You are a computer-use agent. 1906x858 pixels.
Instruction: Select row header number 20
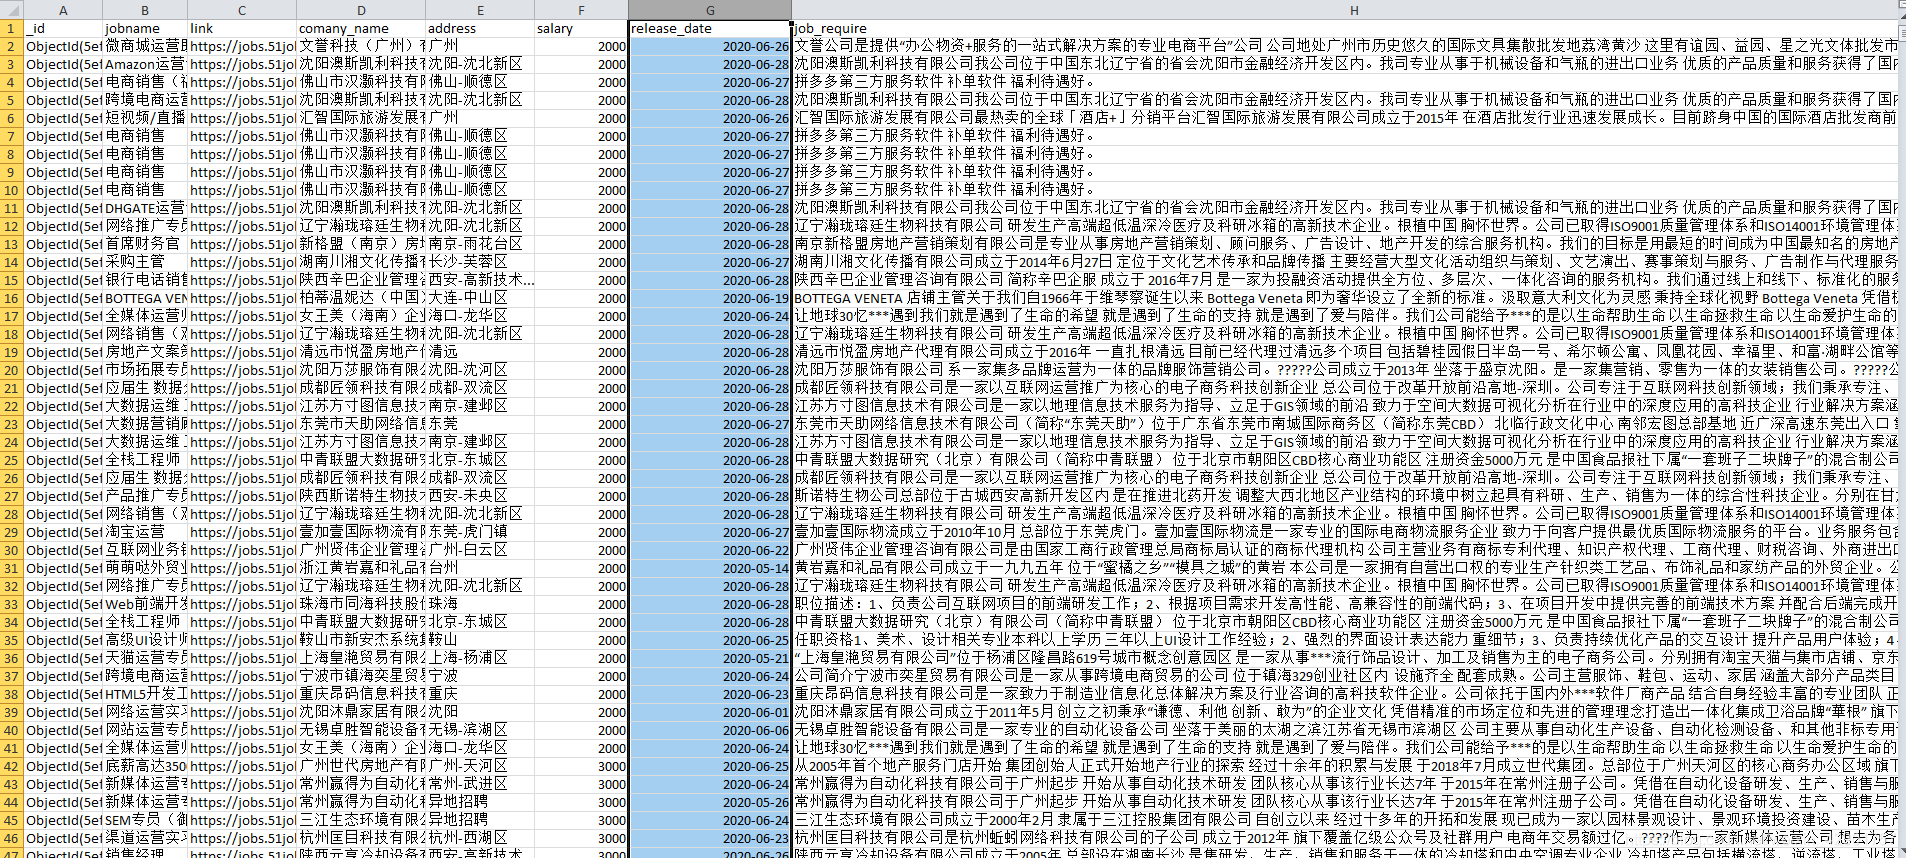pos(11,370)
